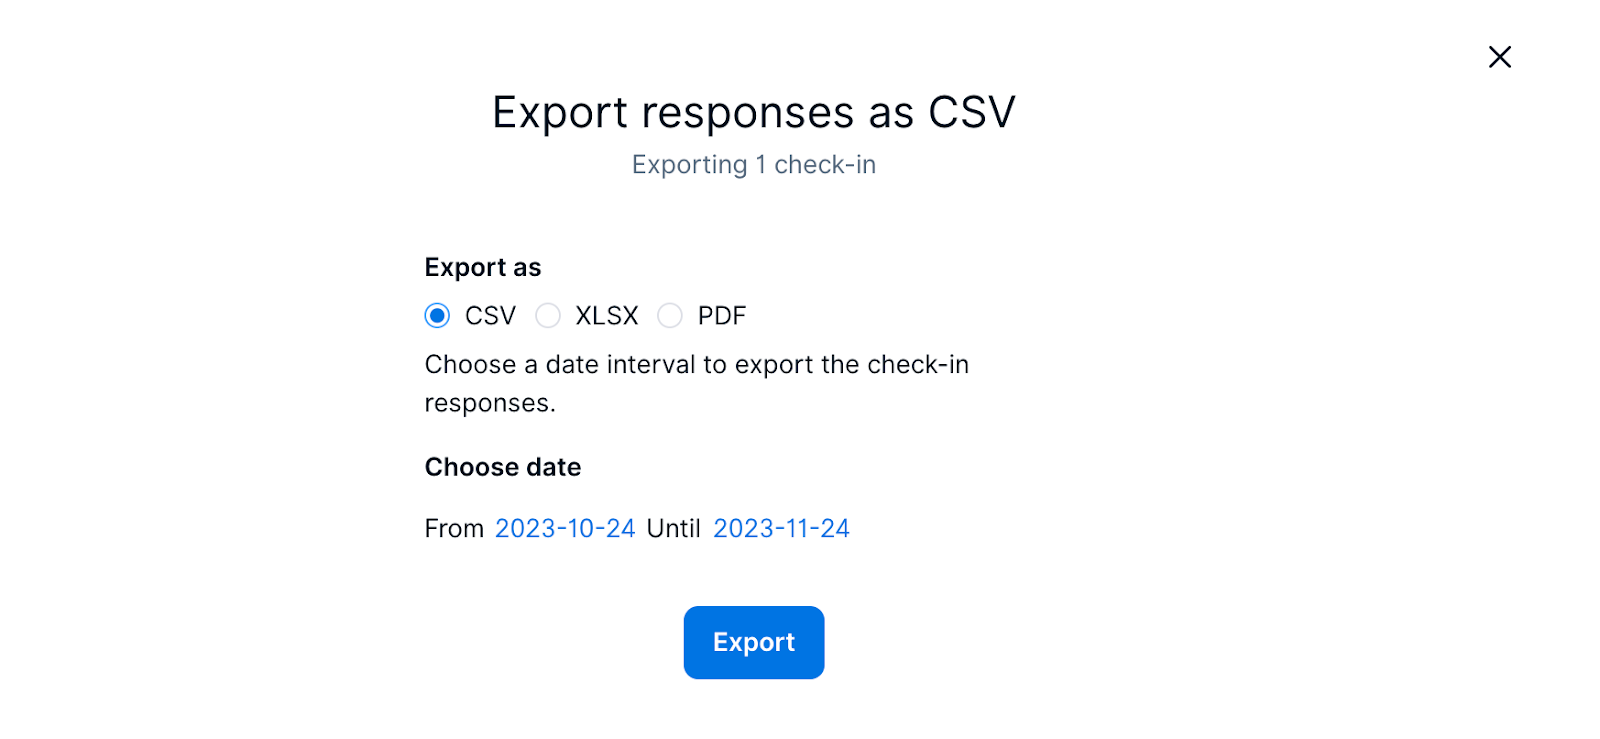Close the export dialog with the X
This screenshot has height=739, width=1600.
point(1499,57)
